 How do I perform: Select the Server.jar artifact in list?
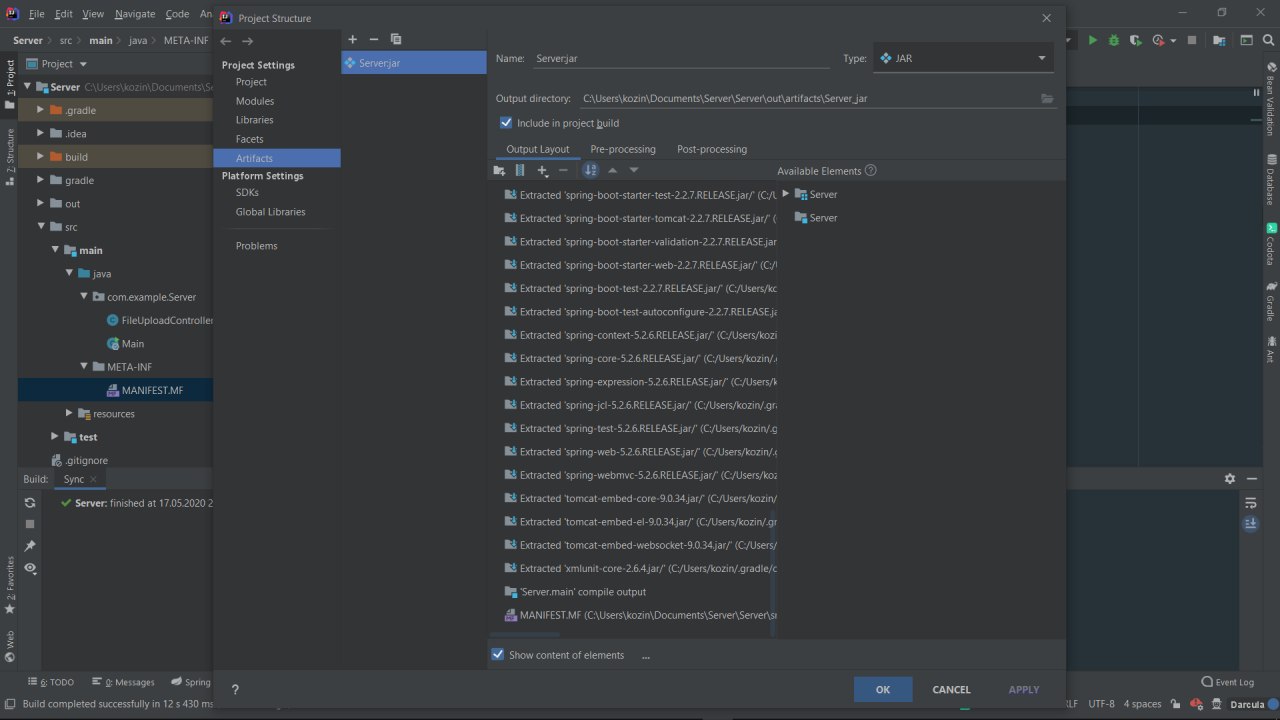414,62
